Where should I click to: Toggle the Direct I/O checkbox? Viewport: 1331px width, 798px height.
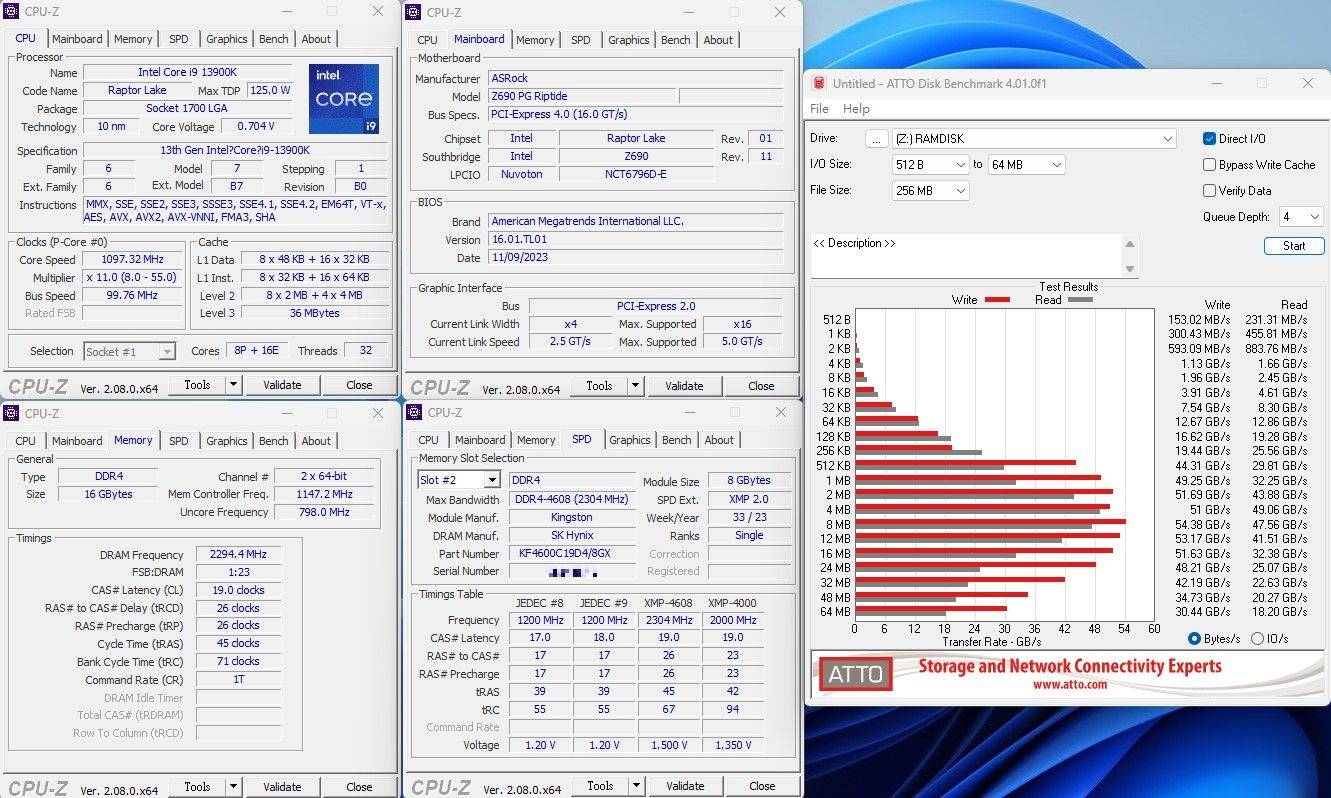[1210, 139]
